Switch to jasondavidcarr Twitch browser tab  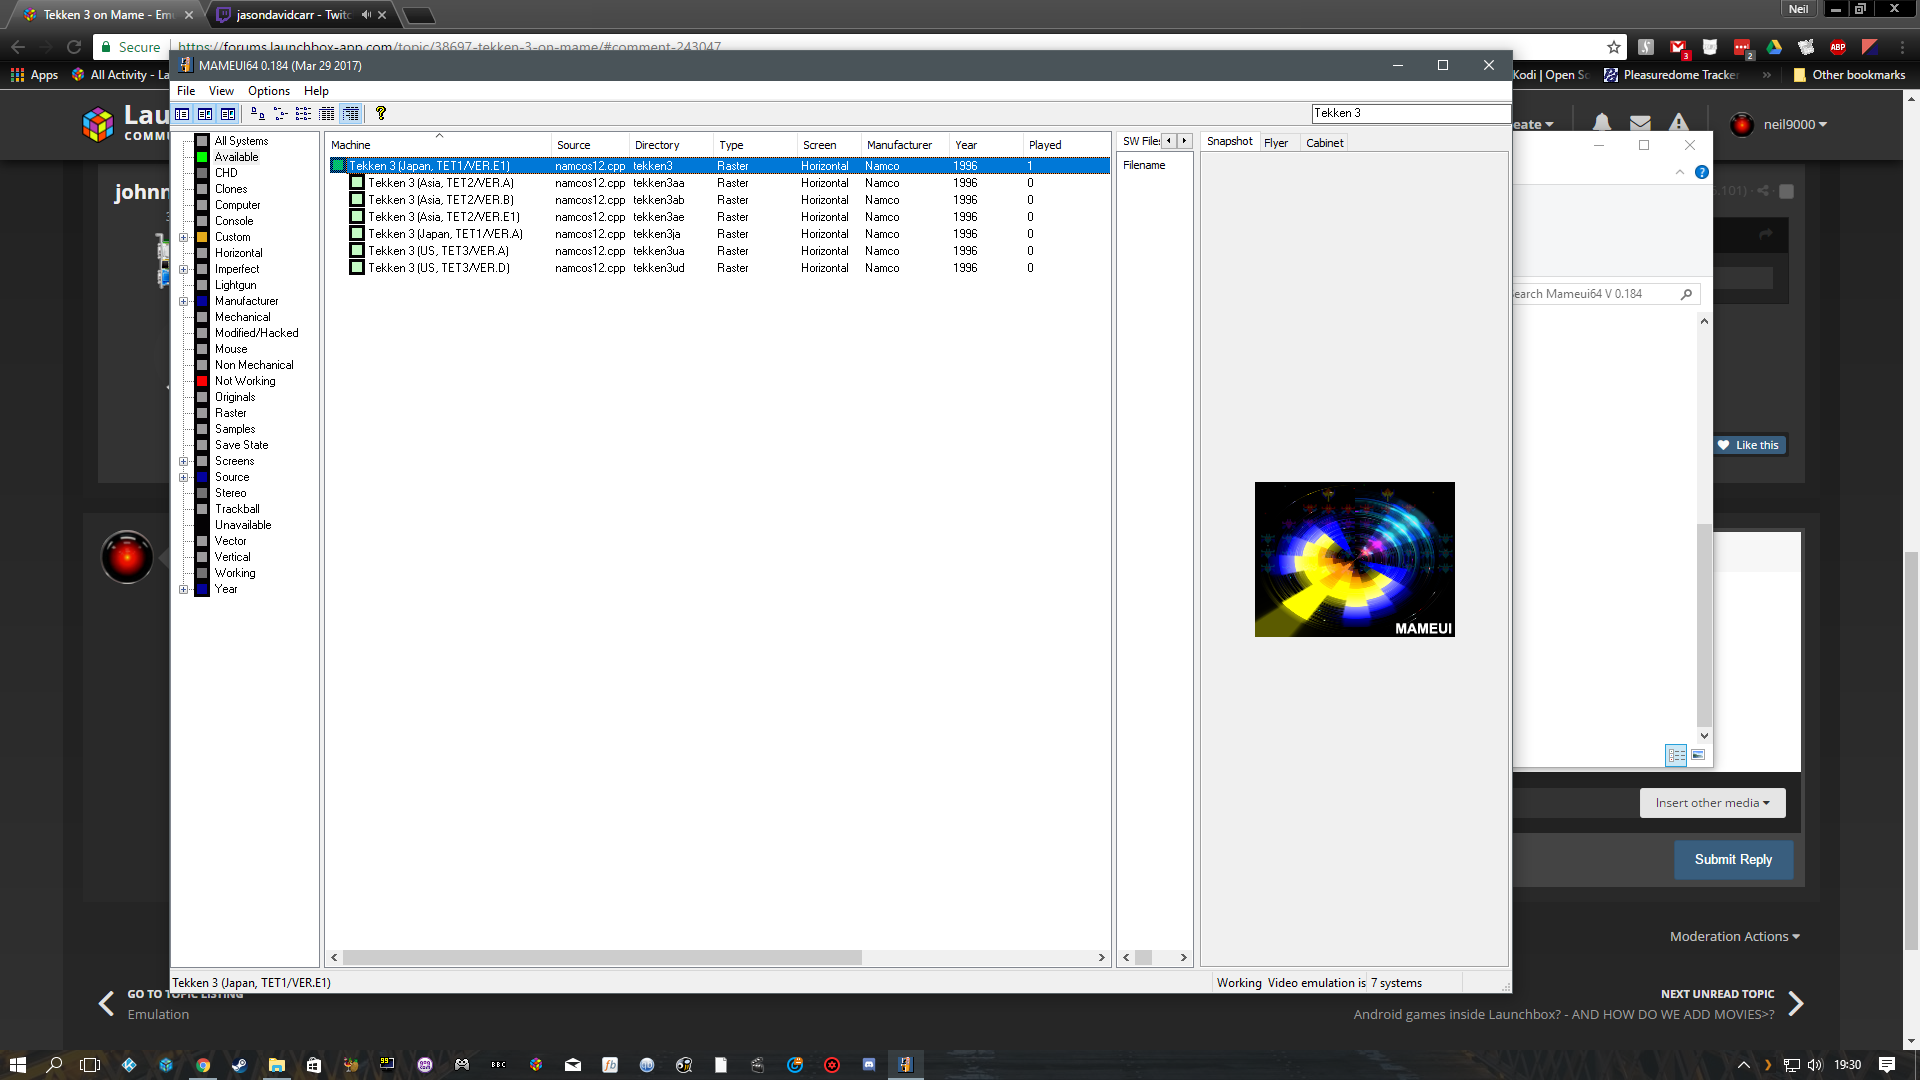coord(297,15)
